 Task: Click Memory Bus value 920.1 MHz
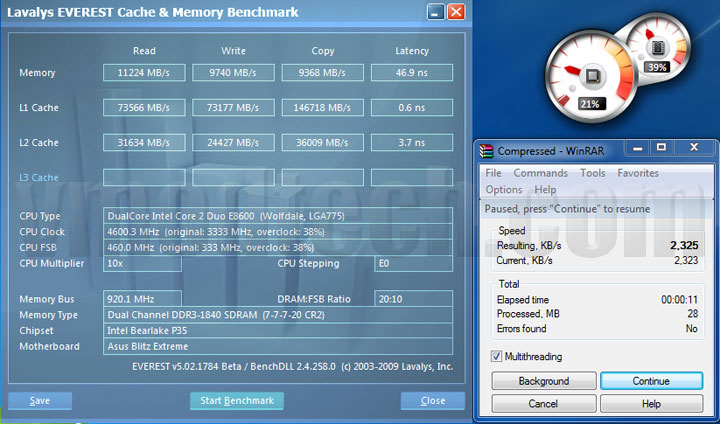[x=142, y=299]
